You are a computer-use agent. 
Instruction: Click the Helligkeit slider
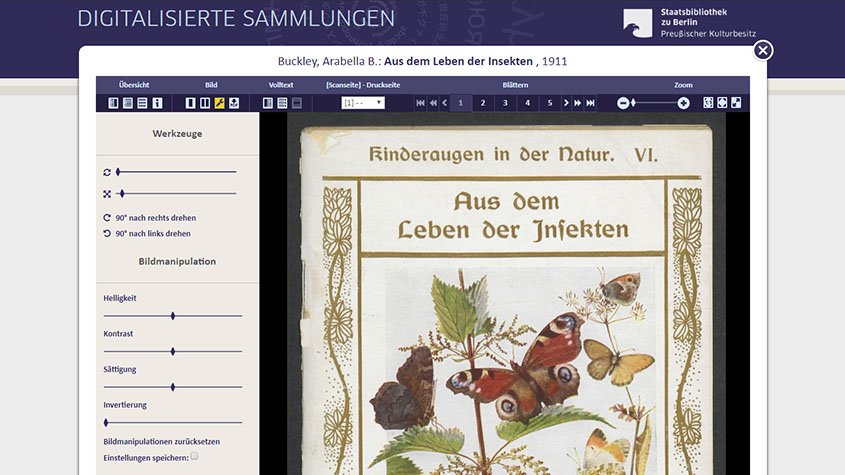[x=172, y=316]
